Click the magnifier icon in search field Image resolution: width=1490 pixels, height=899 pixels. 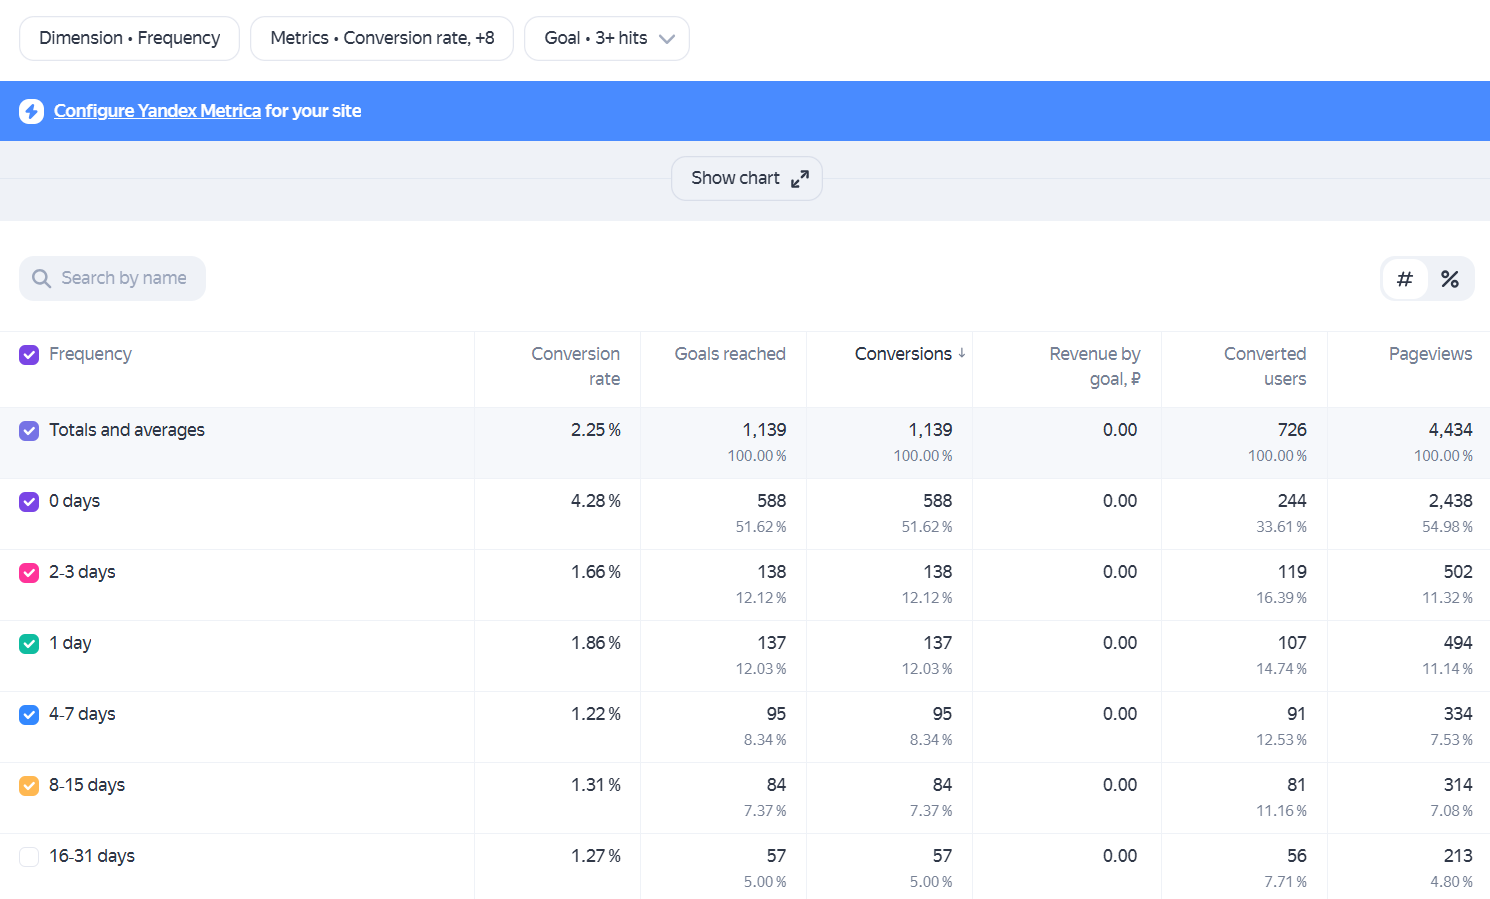[x=41, y=278]
